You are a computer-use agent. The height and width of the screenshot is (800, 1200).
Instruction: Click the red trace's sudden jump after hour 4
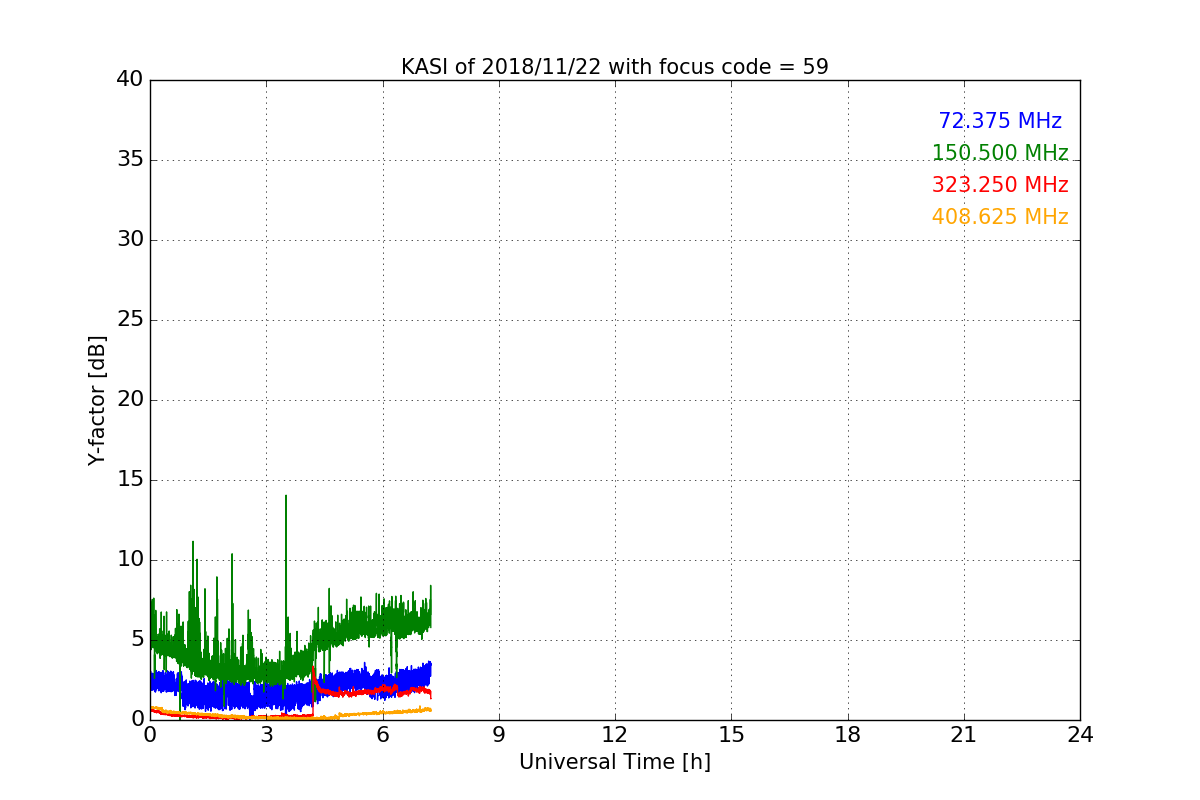pos(313,690)
